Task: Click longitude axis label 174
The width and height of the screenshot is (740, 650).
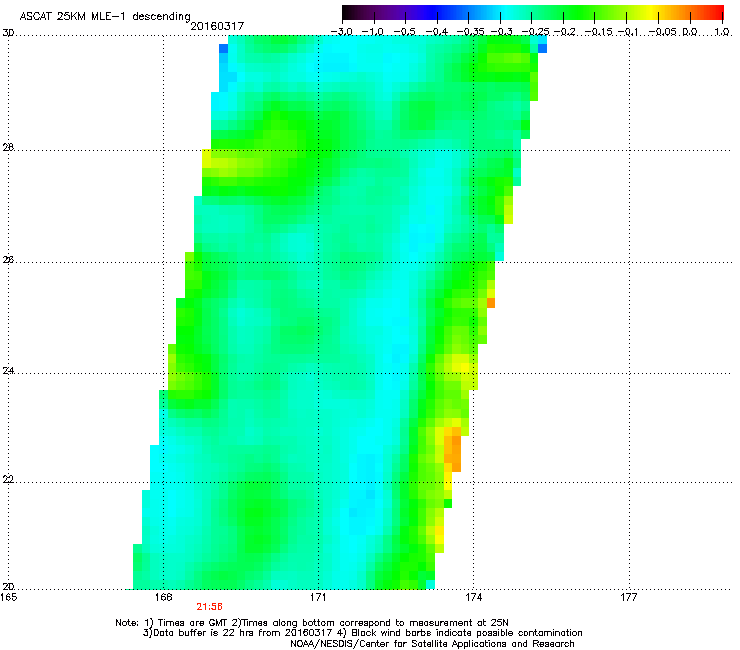Action: click(x=473, y=598)
